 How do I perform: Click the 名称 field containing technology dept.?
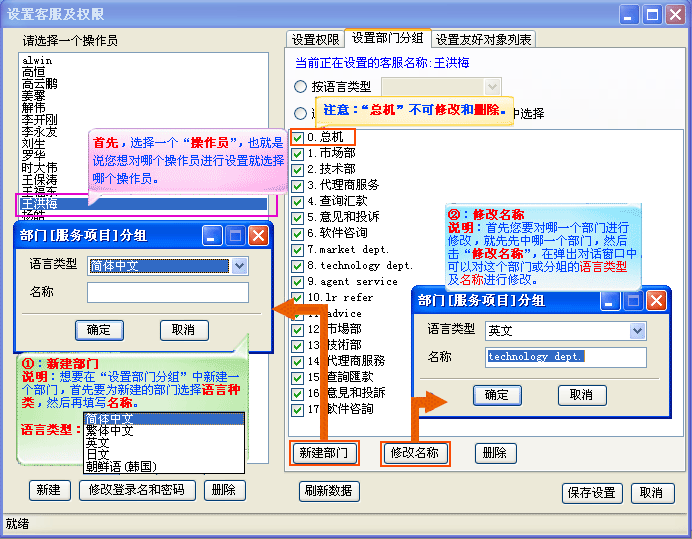(x=566, y=357)
